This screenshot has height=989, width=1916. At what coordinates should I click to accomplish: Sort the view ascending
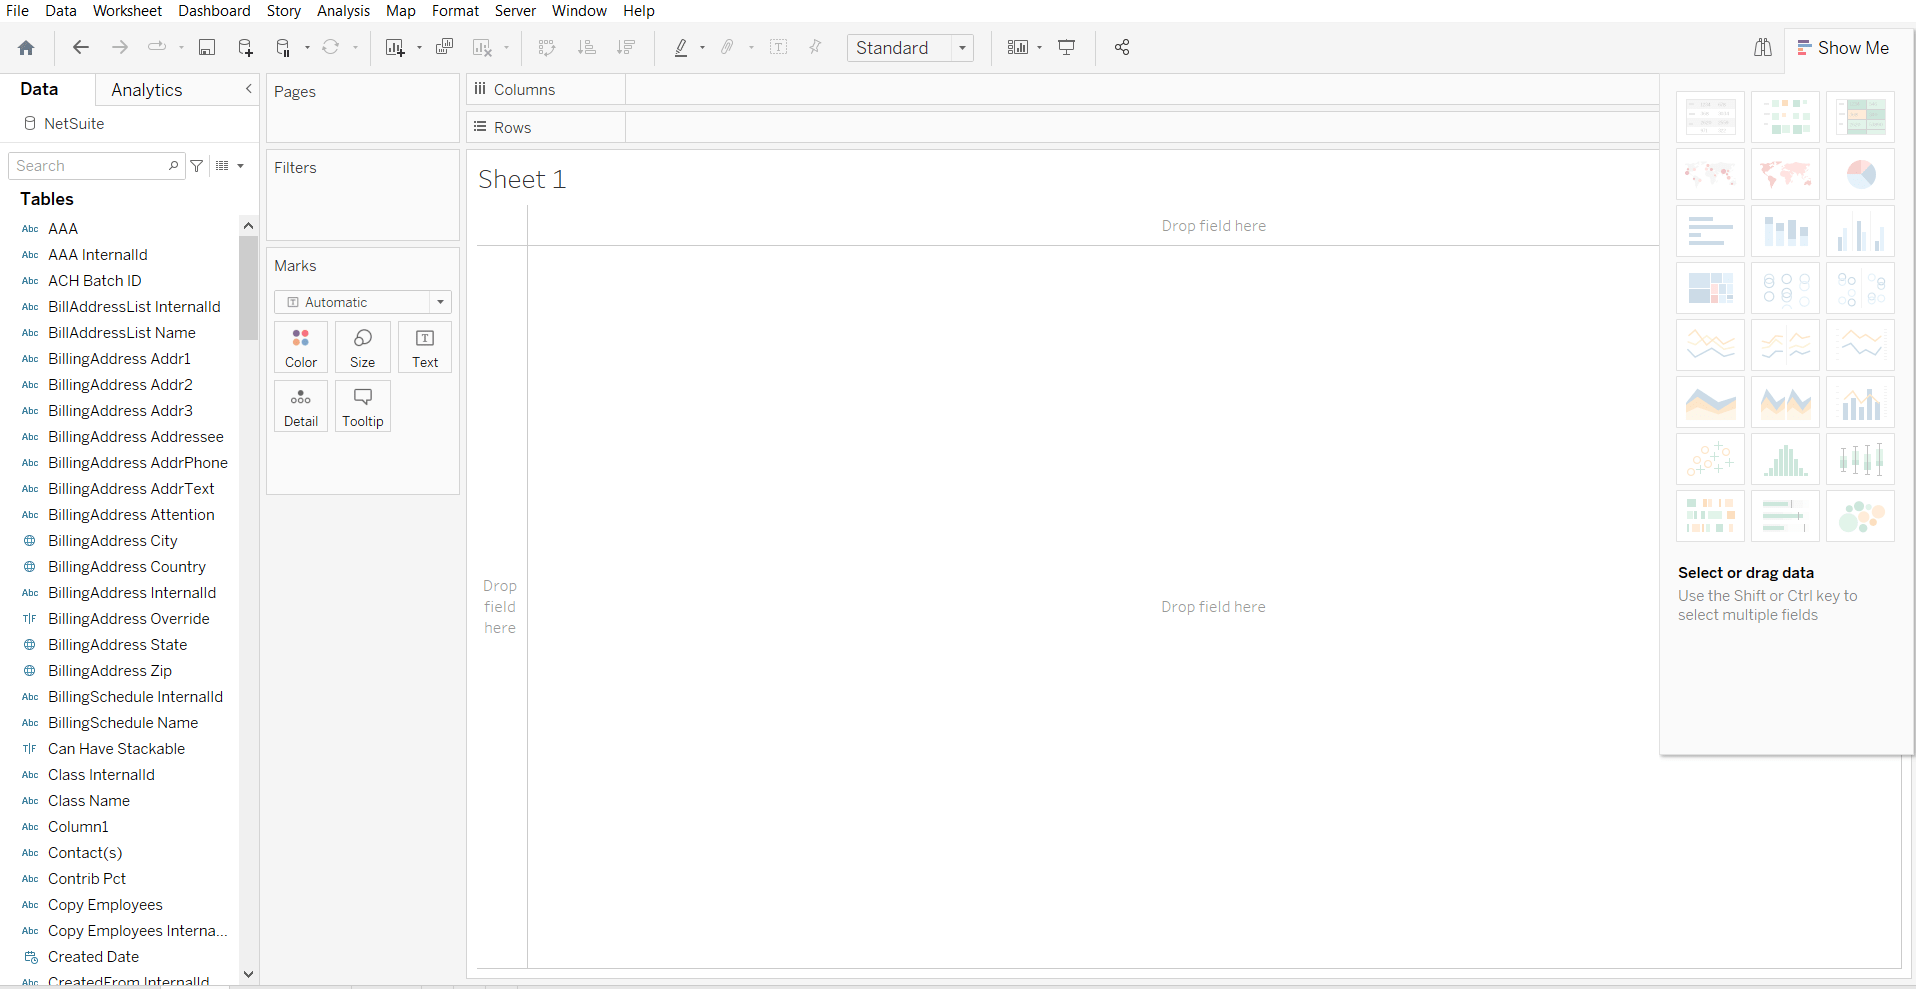[588, 47]
